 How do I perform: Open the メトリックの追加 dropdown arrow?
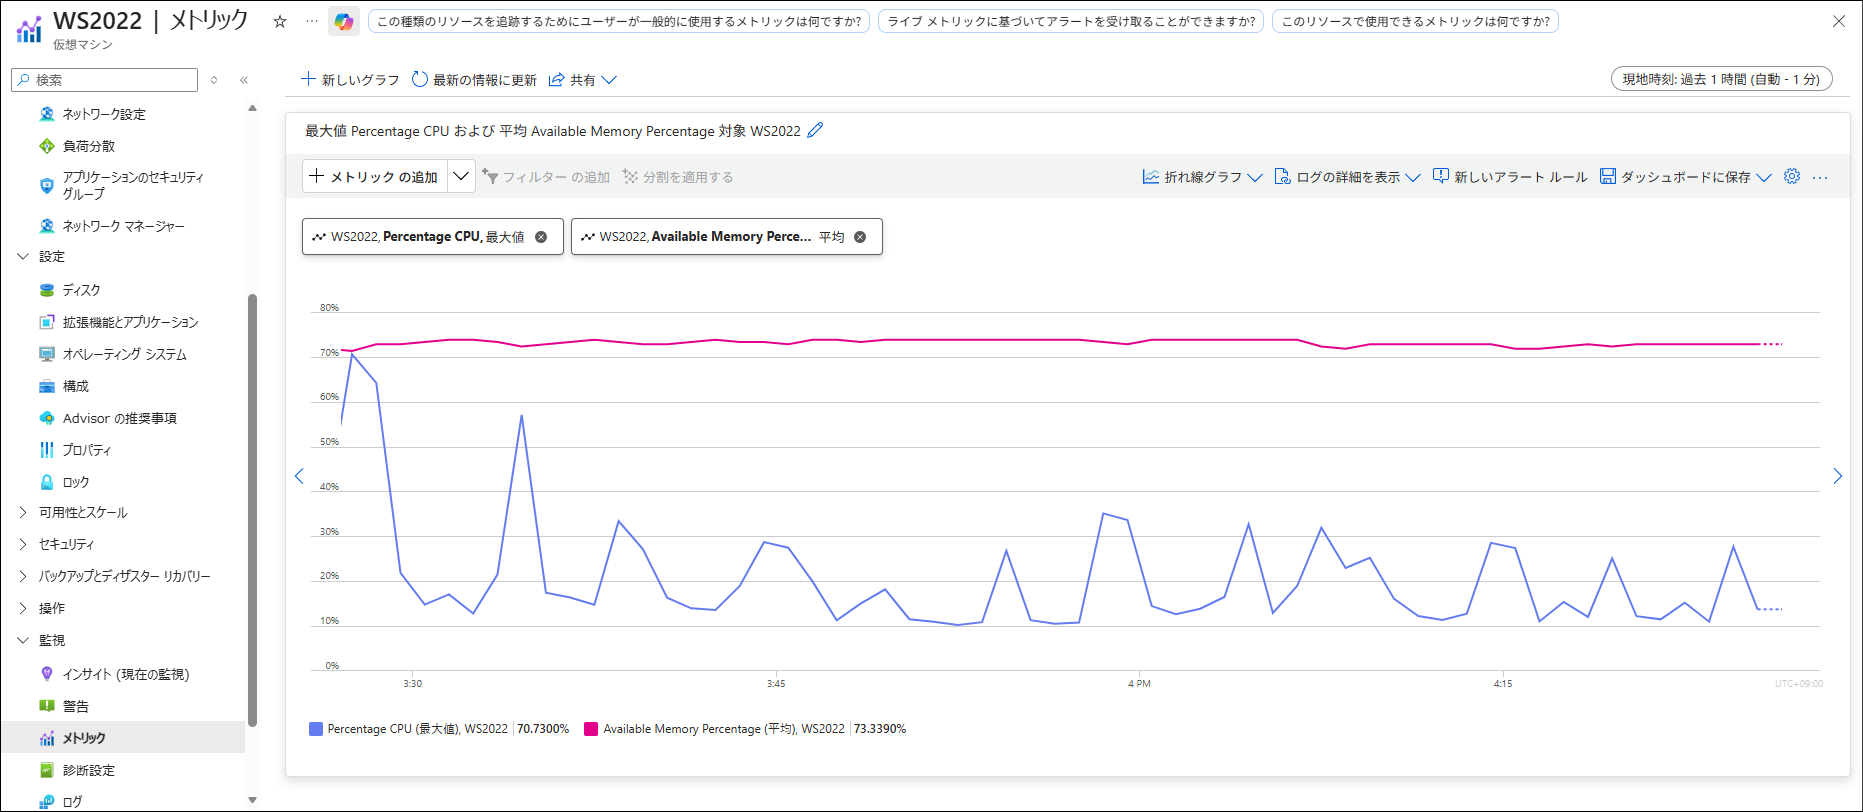(461, 177)
